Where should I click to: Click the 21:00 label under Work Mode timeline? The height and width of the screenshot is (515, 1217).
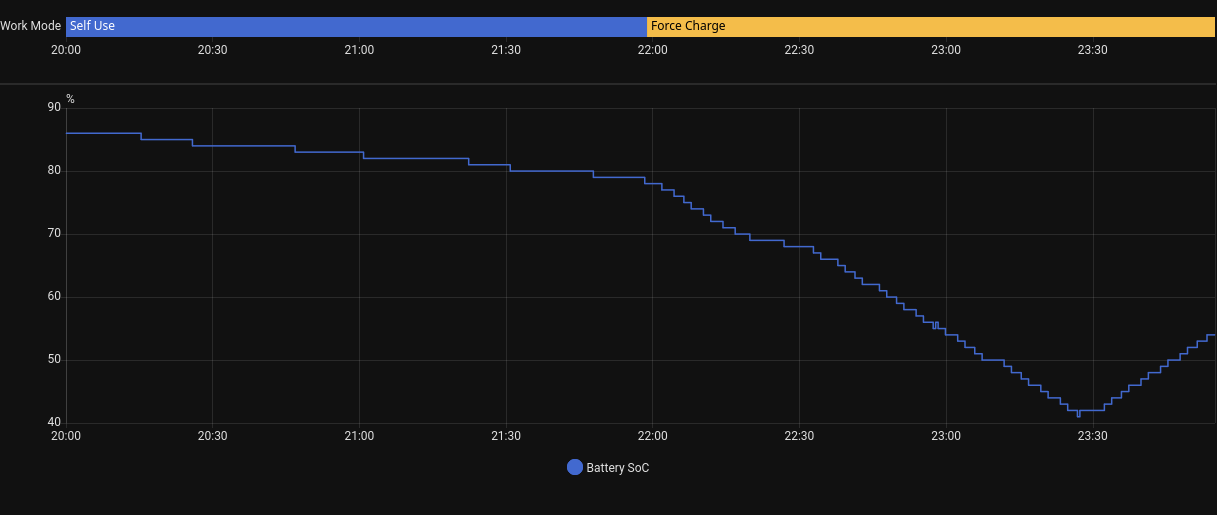click(359, 50)
